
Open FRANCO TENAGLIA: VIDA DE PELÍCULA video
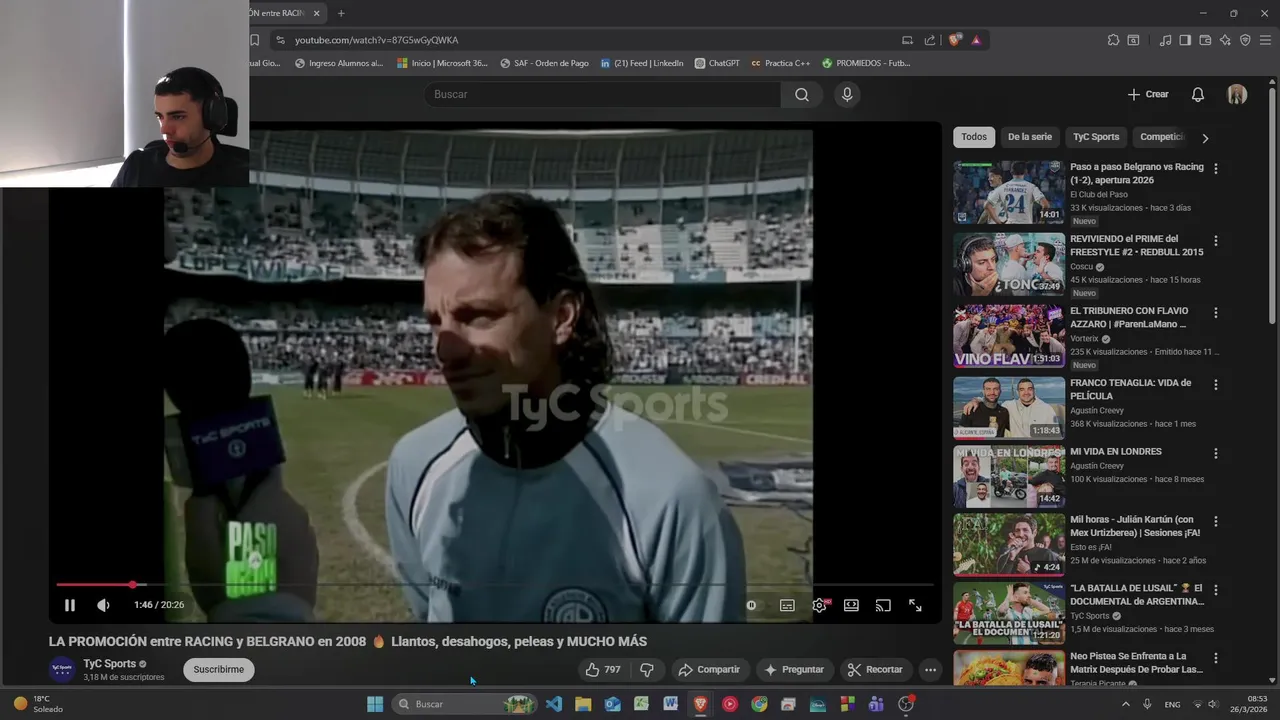pos(1009,407)
